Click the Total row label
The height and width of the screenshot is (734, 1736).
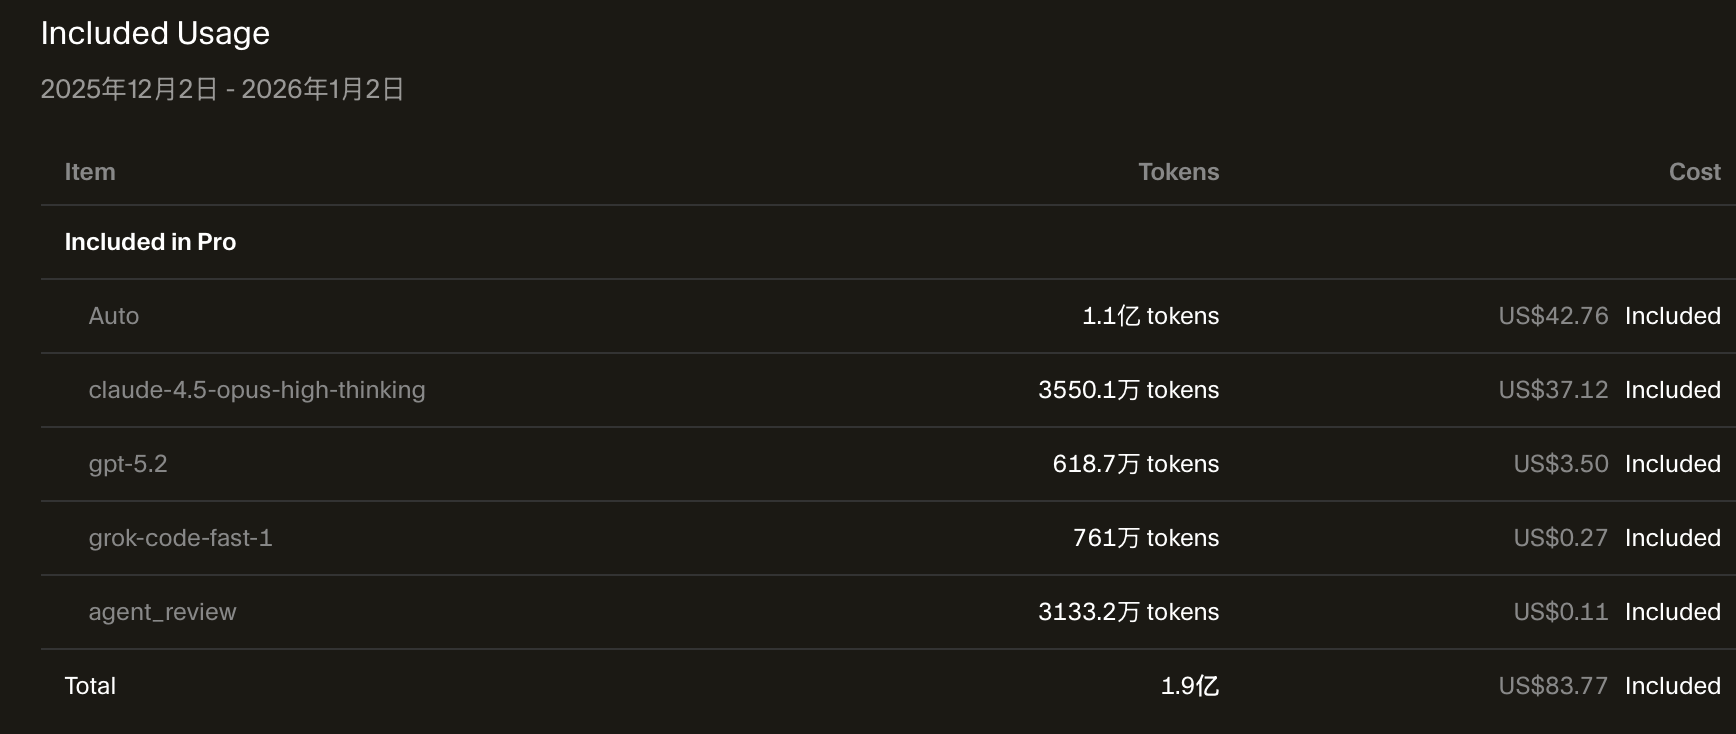90,686
